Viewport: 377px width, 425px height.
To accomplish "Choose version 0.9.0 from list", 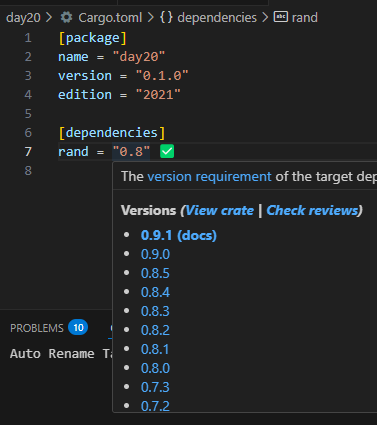I will [155, 254].
